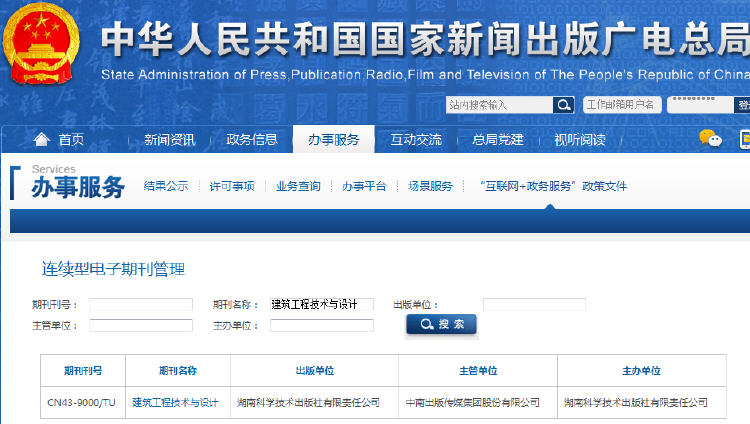Select the CN43-9000/TU cell

(x=81, y=402)
